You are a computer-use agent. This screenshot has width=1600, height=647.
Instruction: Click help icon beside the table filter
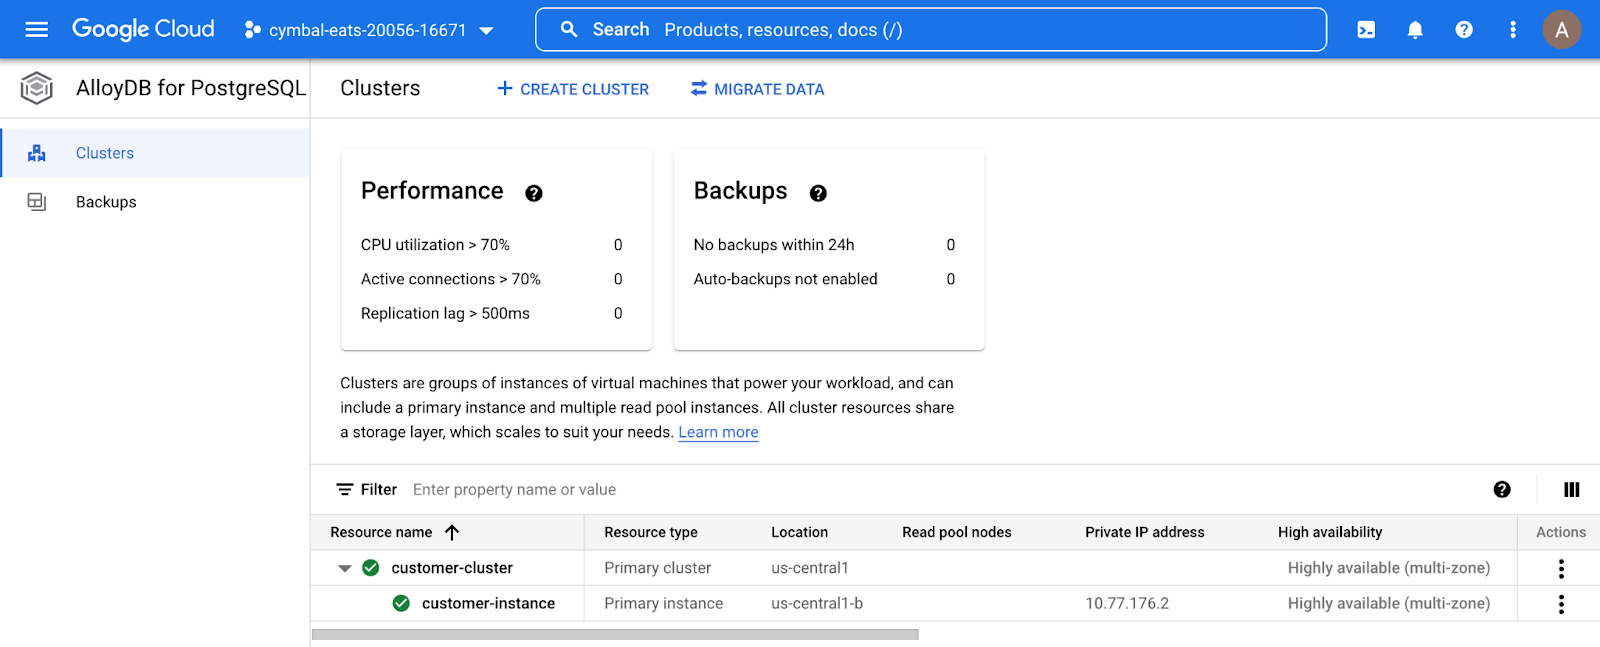click(1502, 490)
